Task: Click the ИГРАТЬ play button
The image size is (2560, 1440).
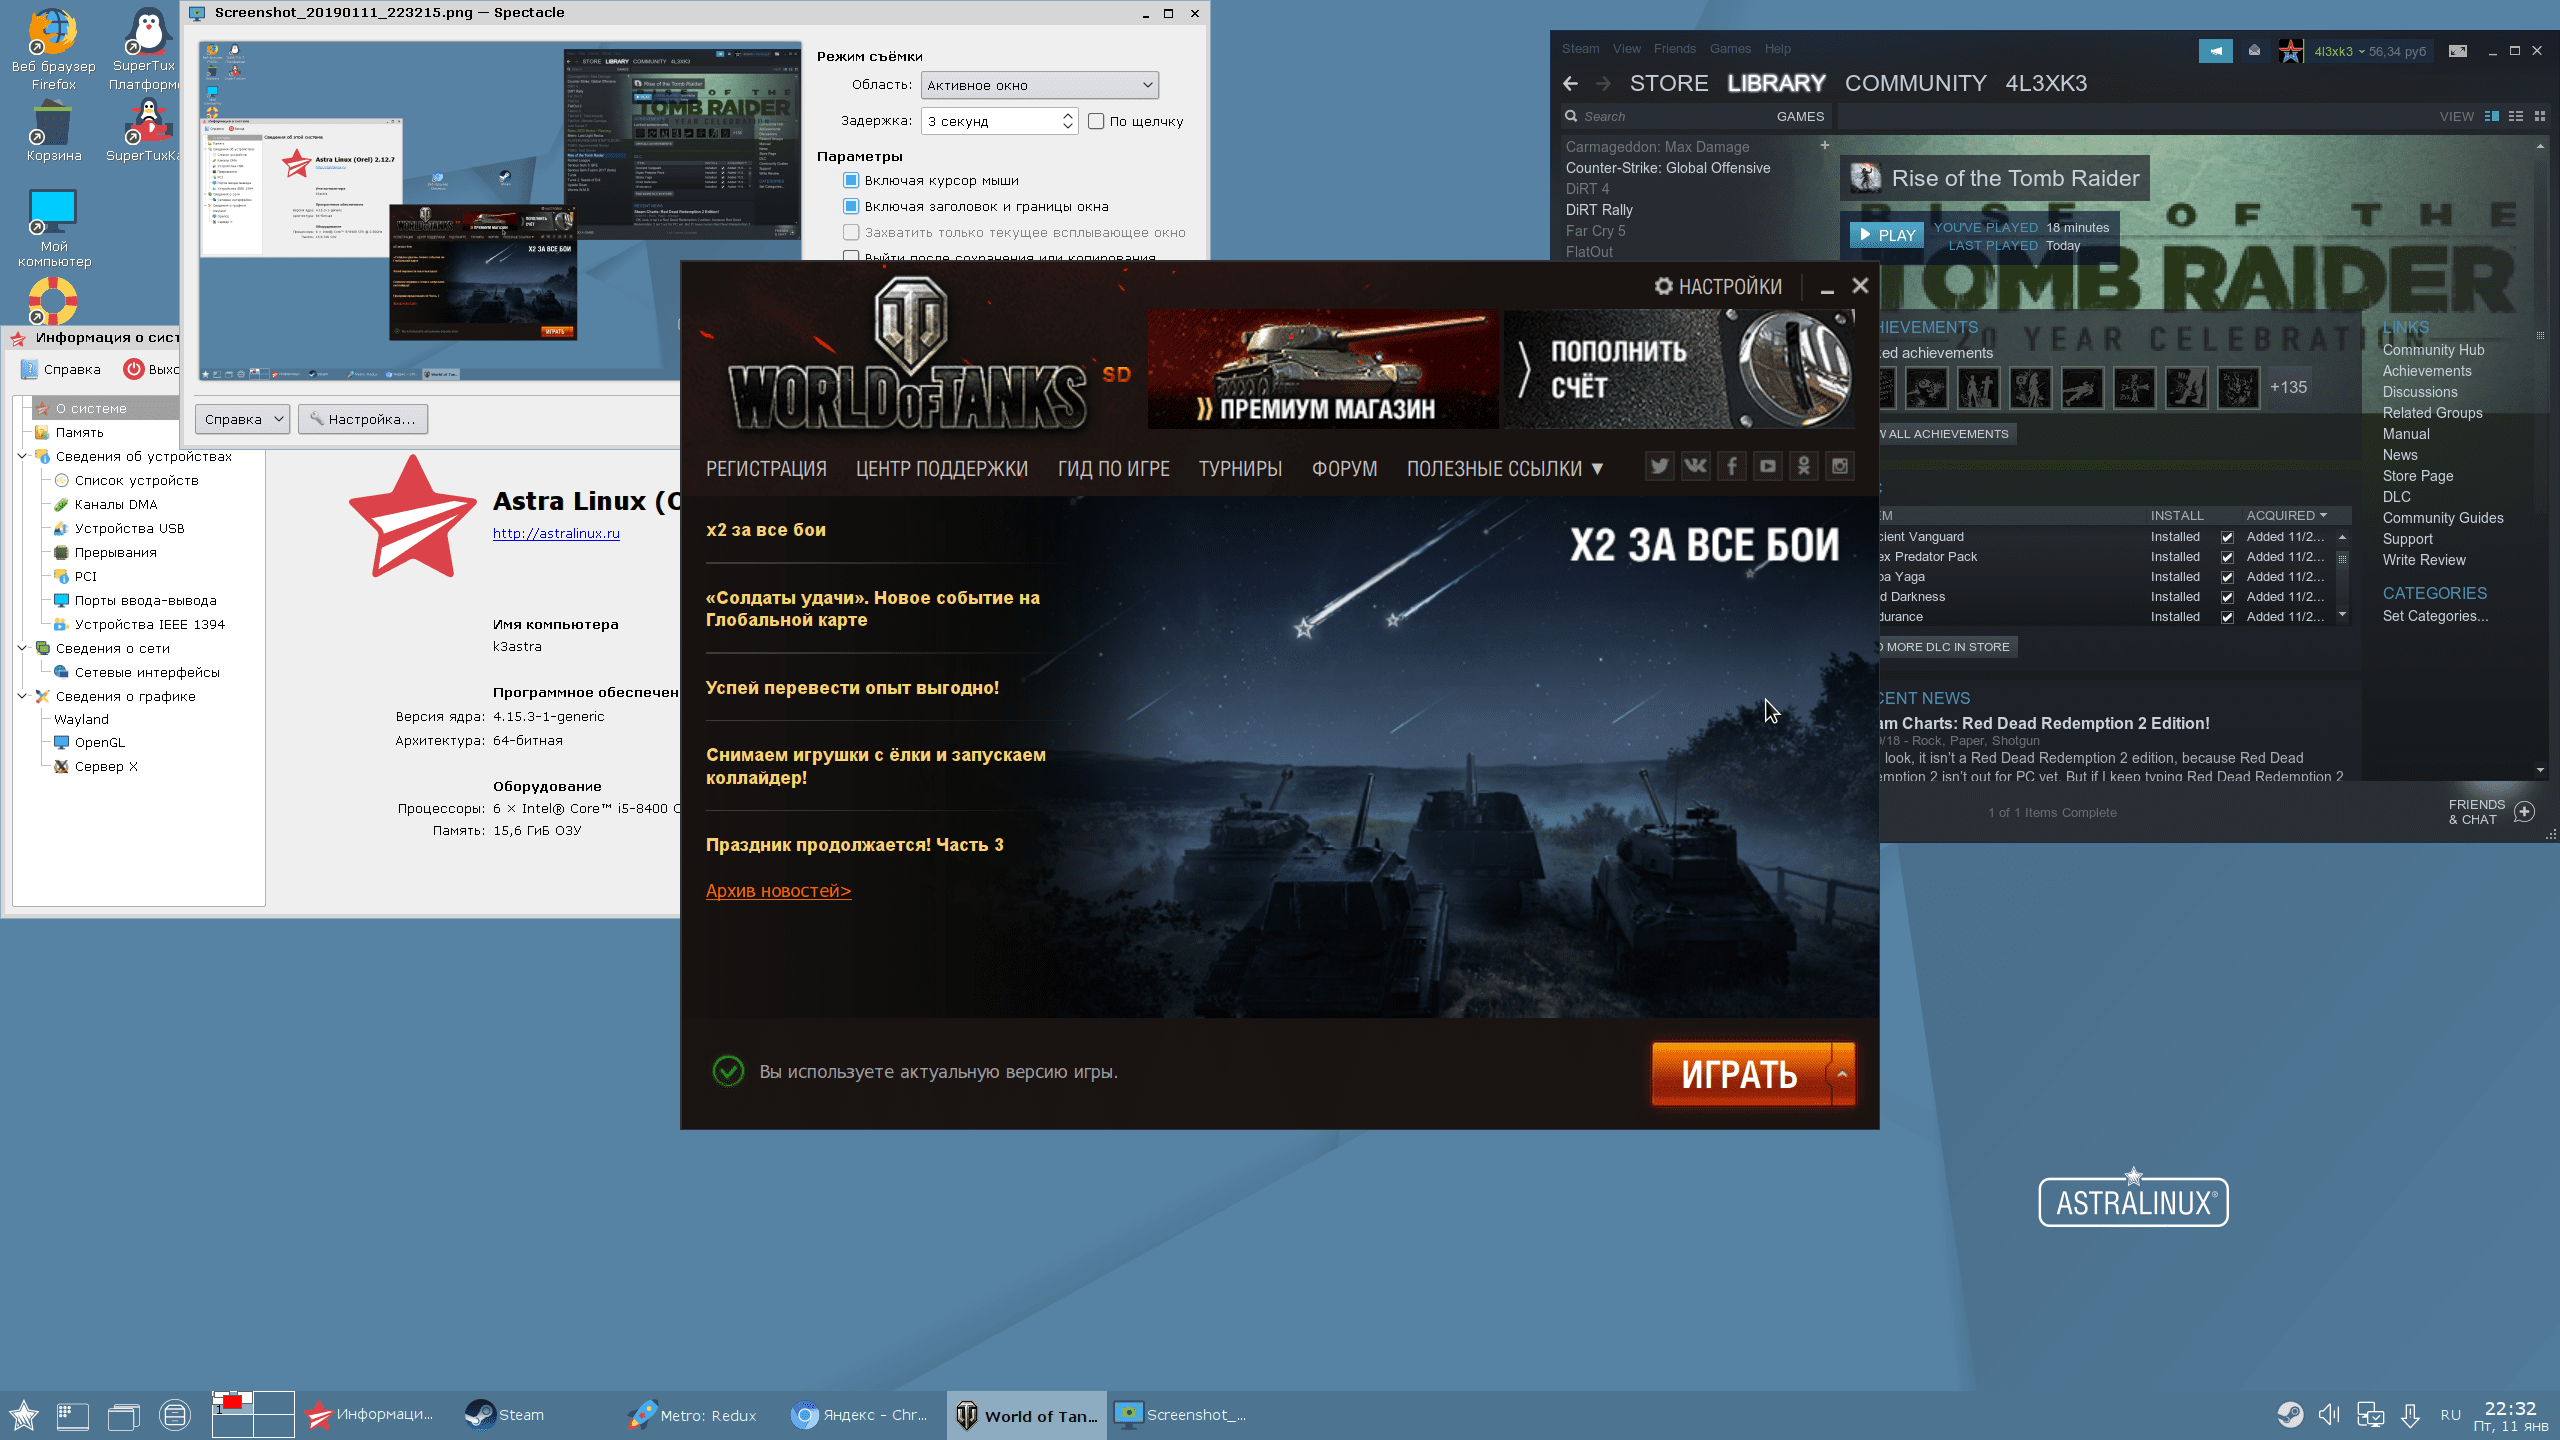Action: pyautogui.click(x=1740, y=1074)
